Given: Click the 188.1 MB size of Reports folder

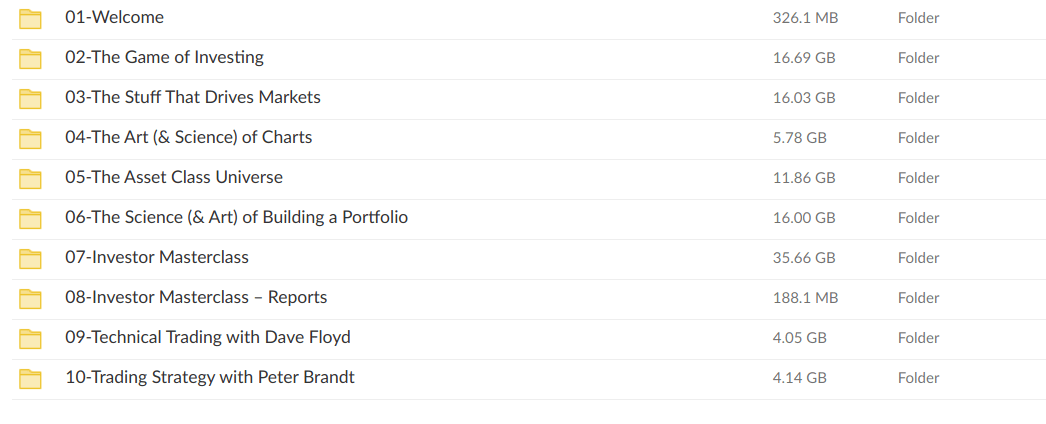Looking at the screenshot, I should tap(805, 298).
